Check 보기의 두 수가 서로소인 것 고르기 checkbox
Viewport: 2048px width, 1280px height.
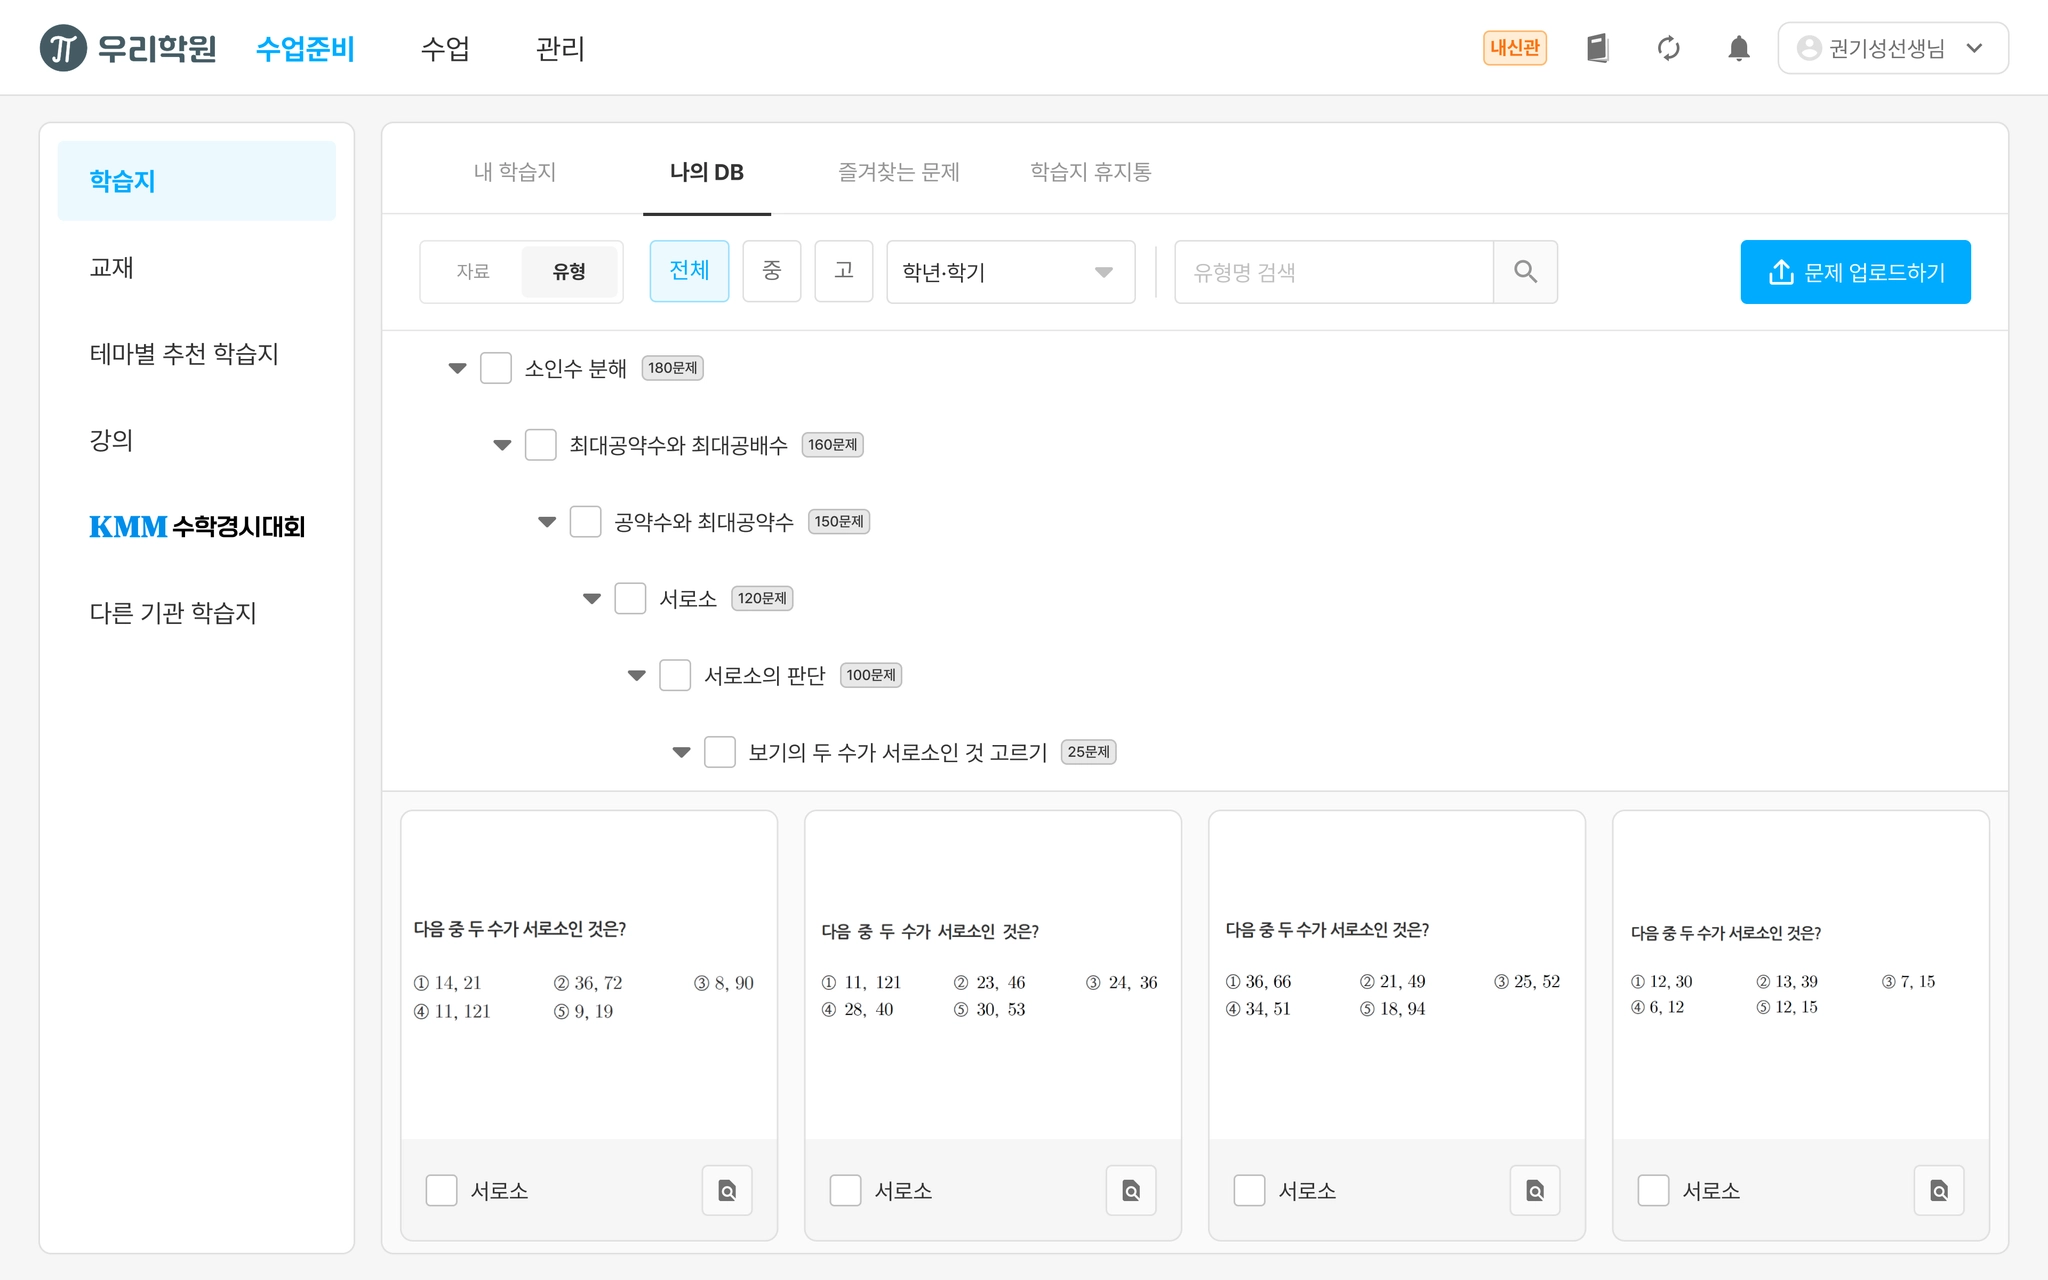pyautogui.click(x=720, y=752)
